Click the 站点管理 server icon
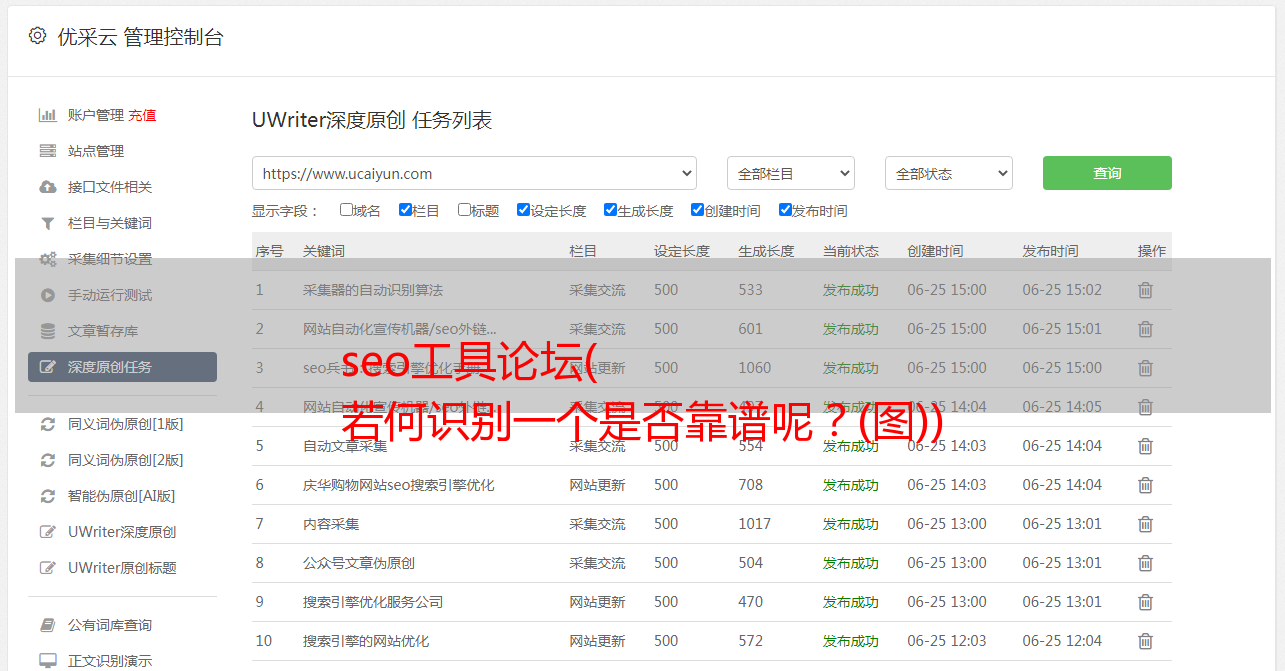The image size is (1285, 671). [x=47, y=151]
